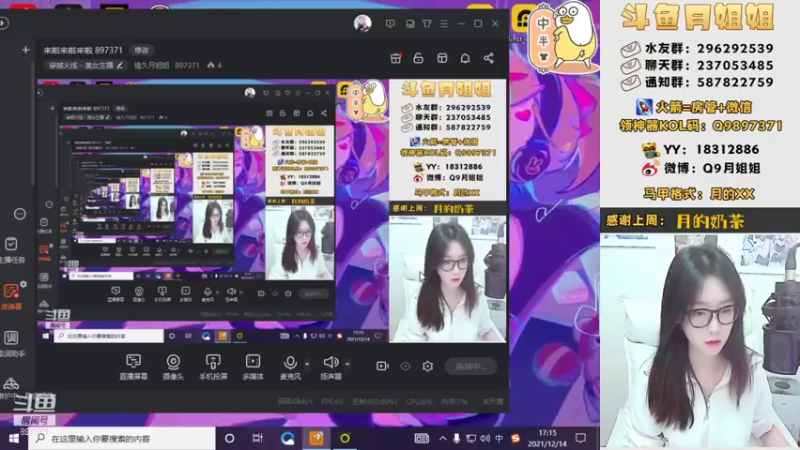Open touch keyboard icon in system tray

tap(421, 438)
